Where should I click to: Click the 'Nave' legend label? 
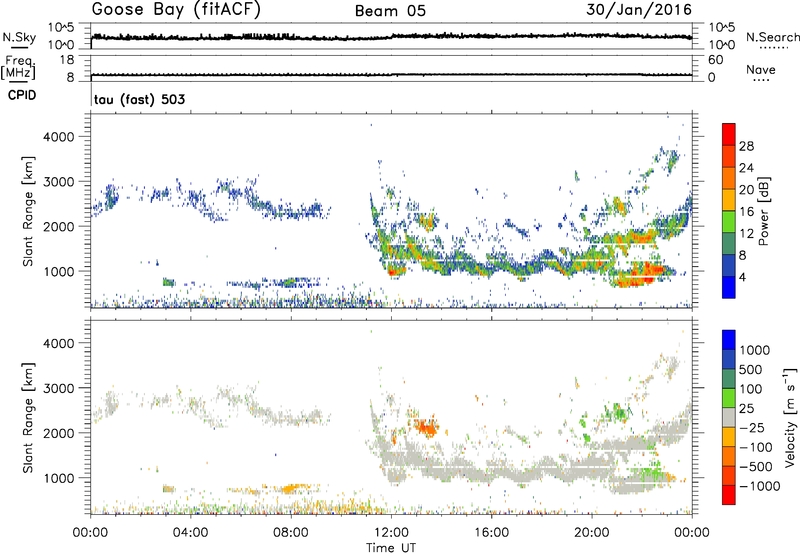(761, 69)
